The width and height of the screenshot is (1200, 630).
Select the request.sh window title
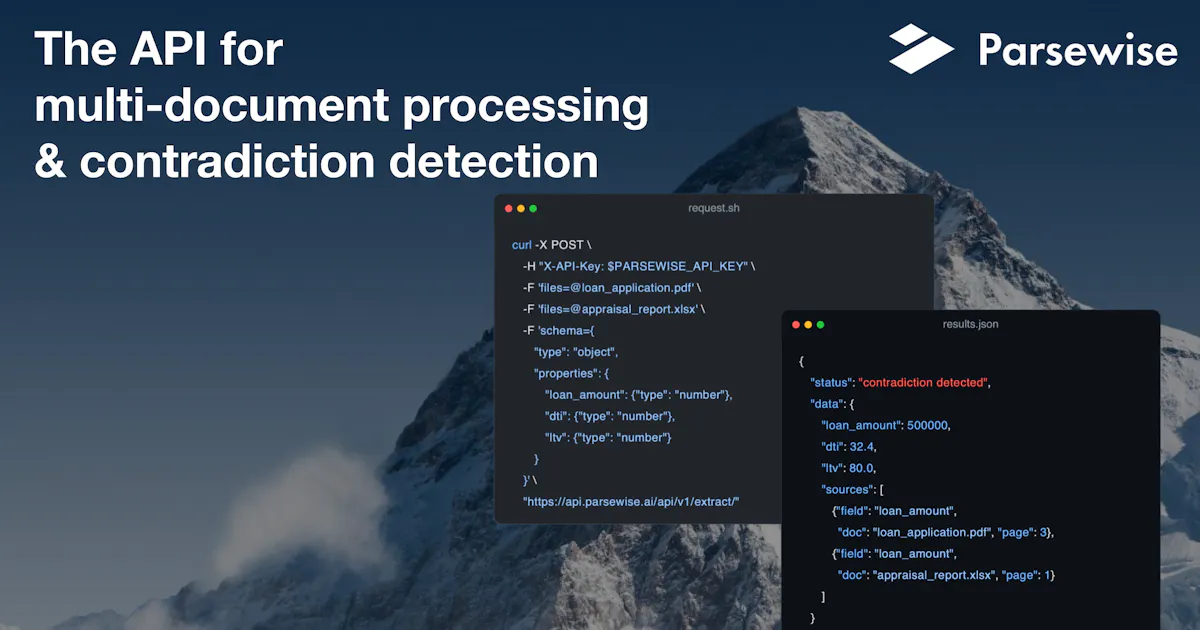[714, 208]
